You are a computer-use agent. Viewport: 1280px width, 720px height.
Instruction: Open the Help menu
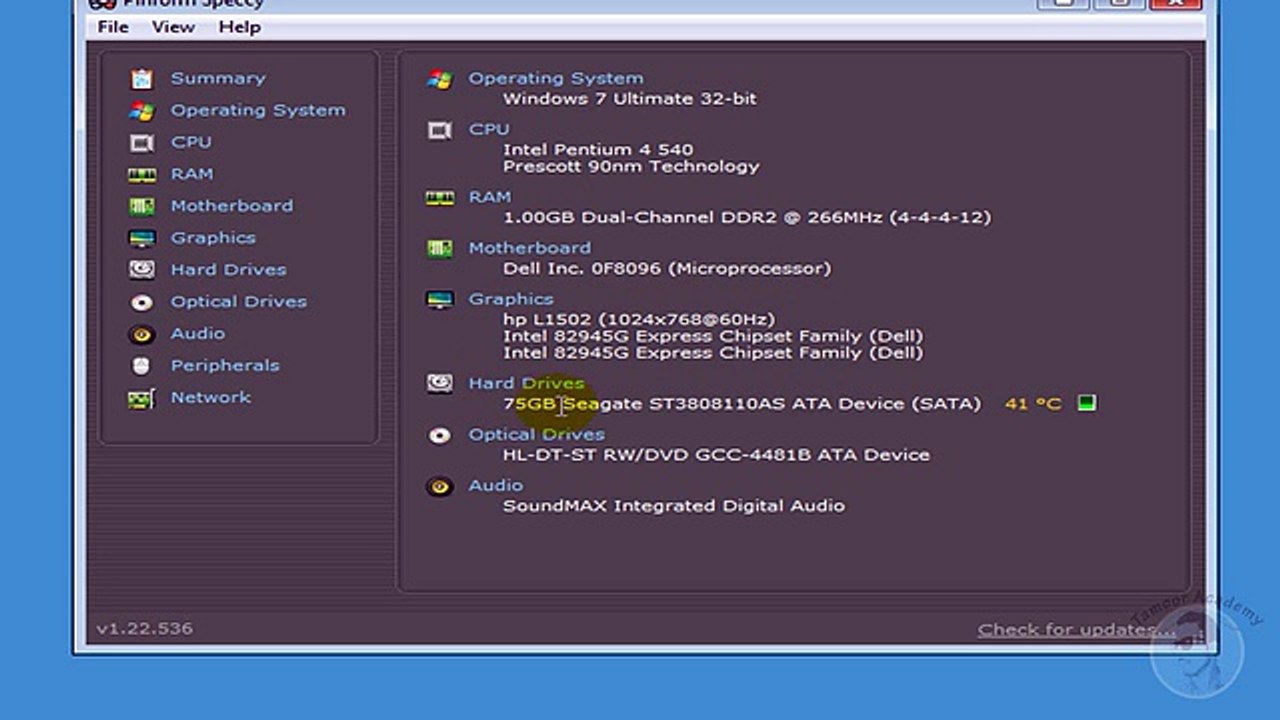coord(240,27)
